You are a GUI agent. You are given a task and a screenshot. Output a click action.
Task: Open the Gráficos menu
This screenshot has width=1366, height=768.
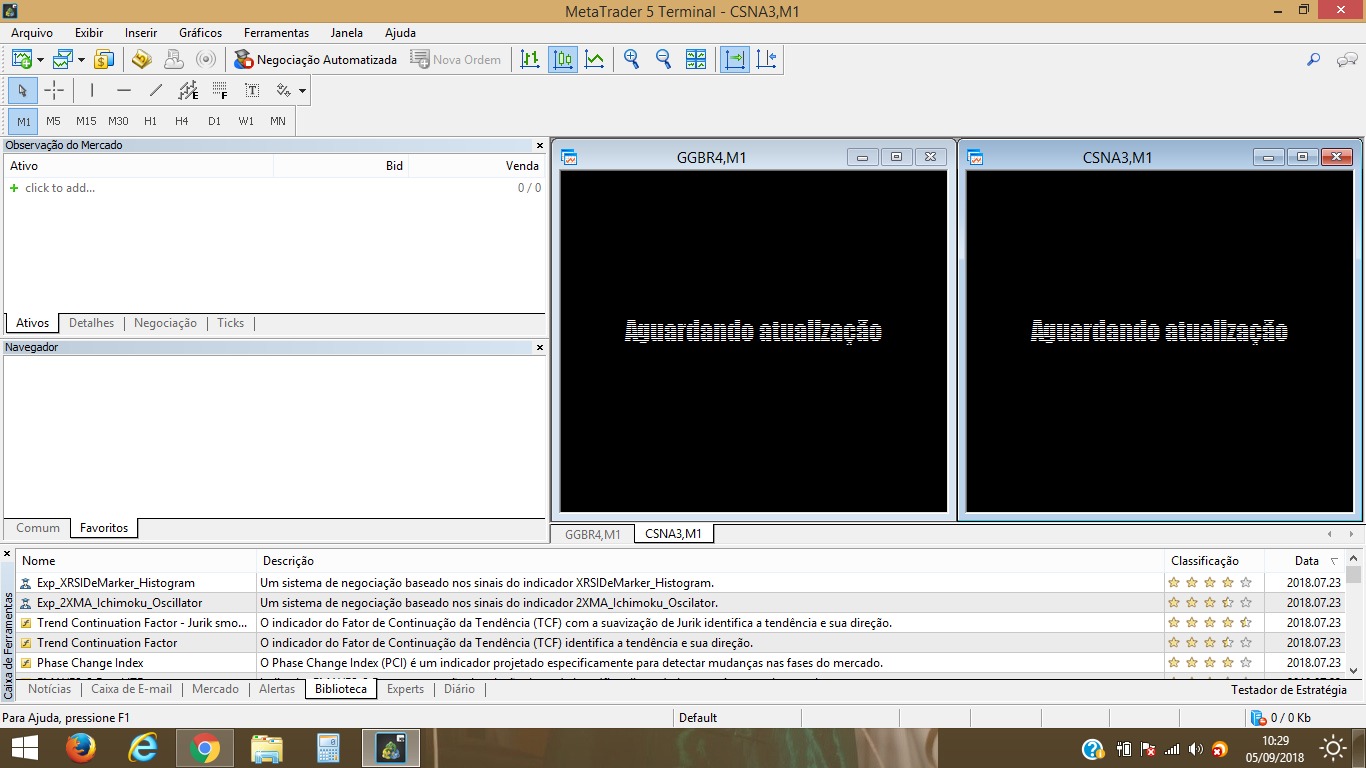tap(199, 33)
